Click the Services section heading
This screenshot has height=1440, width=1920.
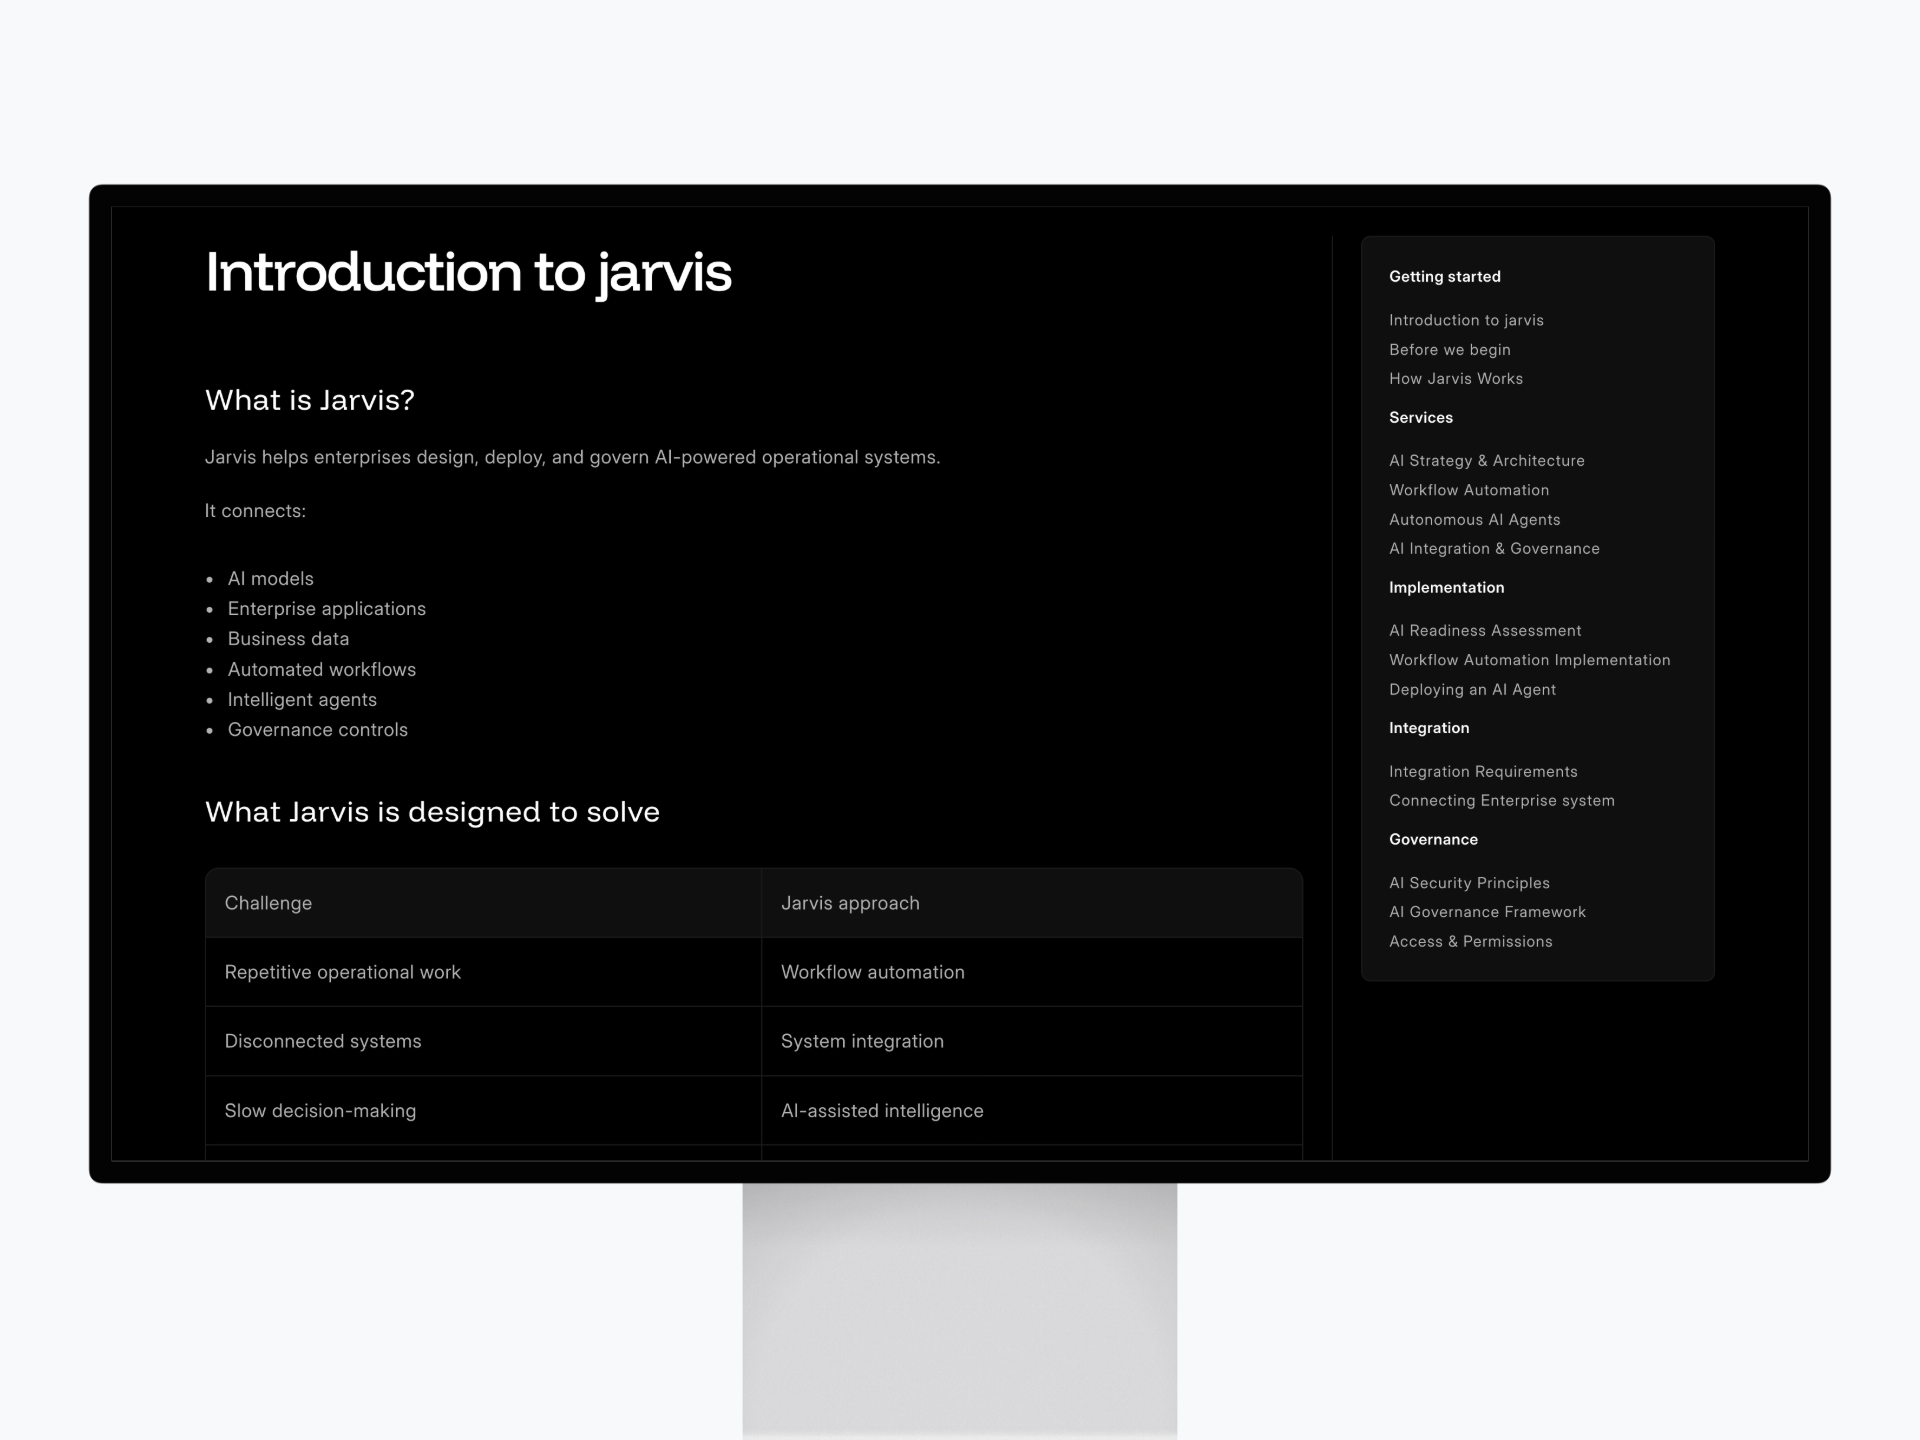(x=1421, y=418)
